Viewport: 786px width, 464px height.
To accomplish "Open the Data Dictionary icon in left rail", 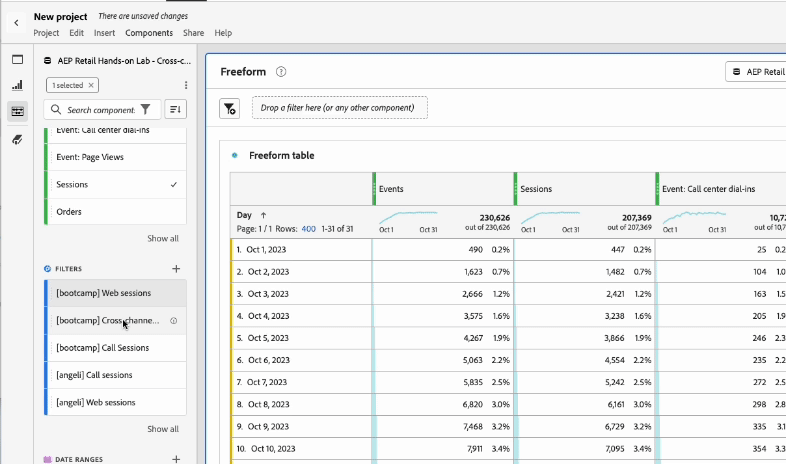I will [18, 139].
